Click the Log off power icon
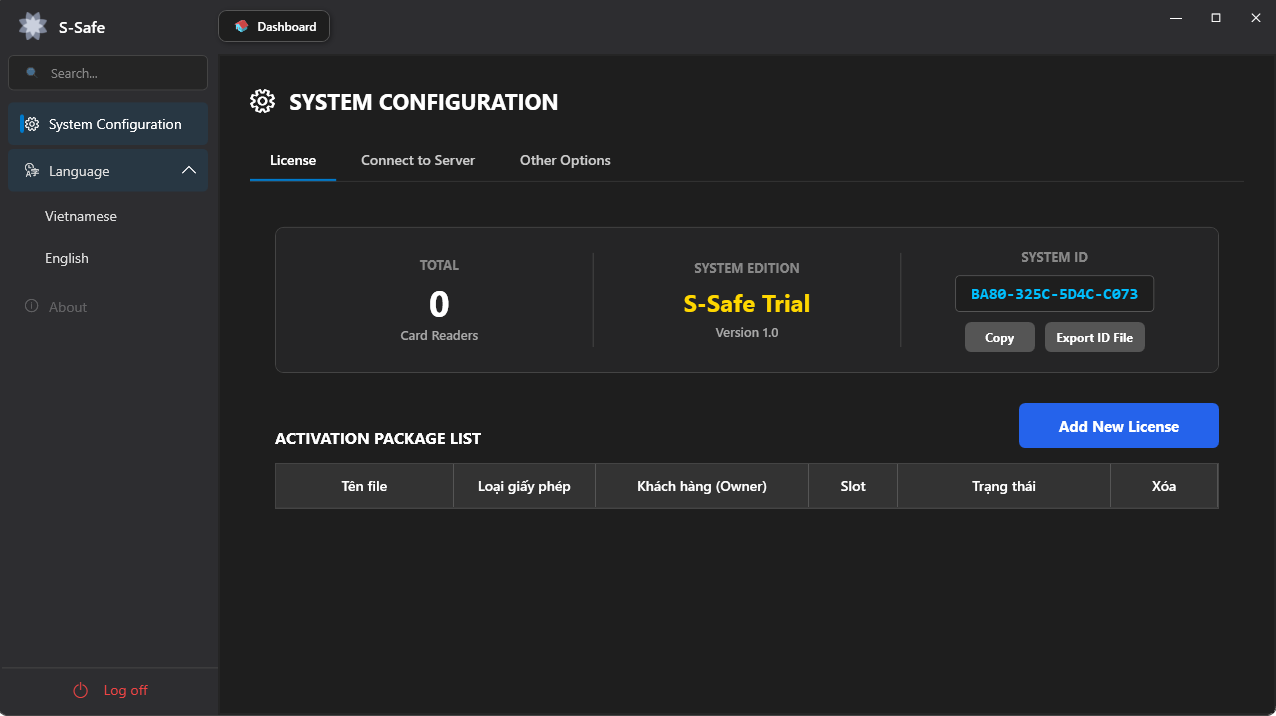1276x716 pixels. [x=81, y=690]
